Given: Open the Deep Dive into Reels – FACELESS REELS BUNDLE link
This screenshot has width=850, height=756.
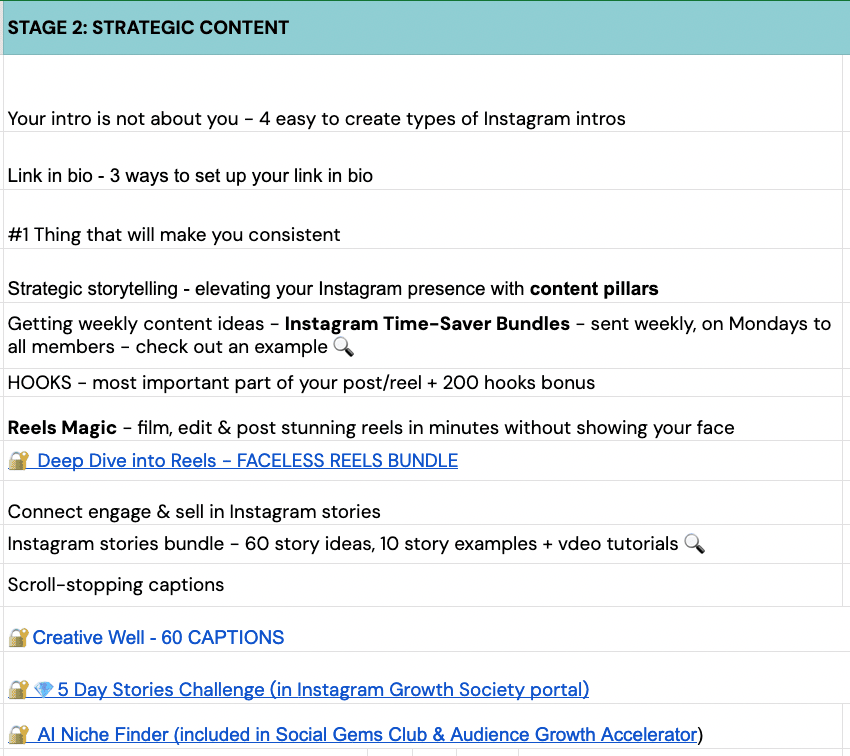Looking at the screenshot, I should point(248,461).
